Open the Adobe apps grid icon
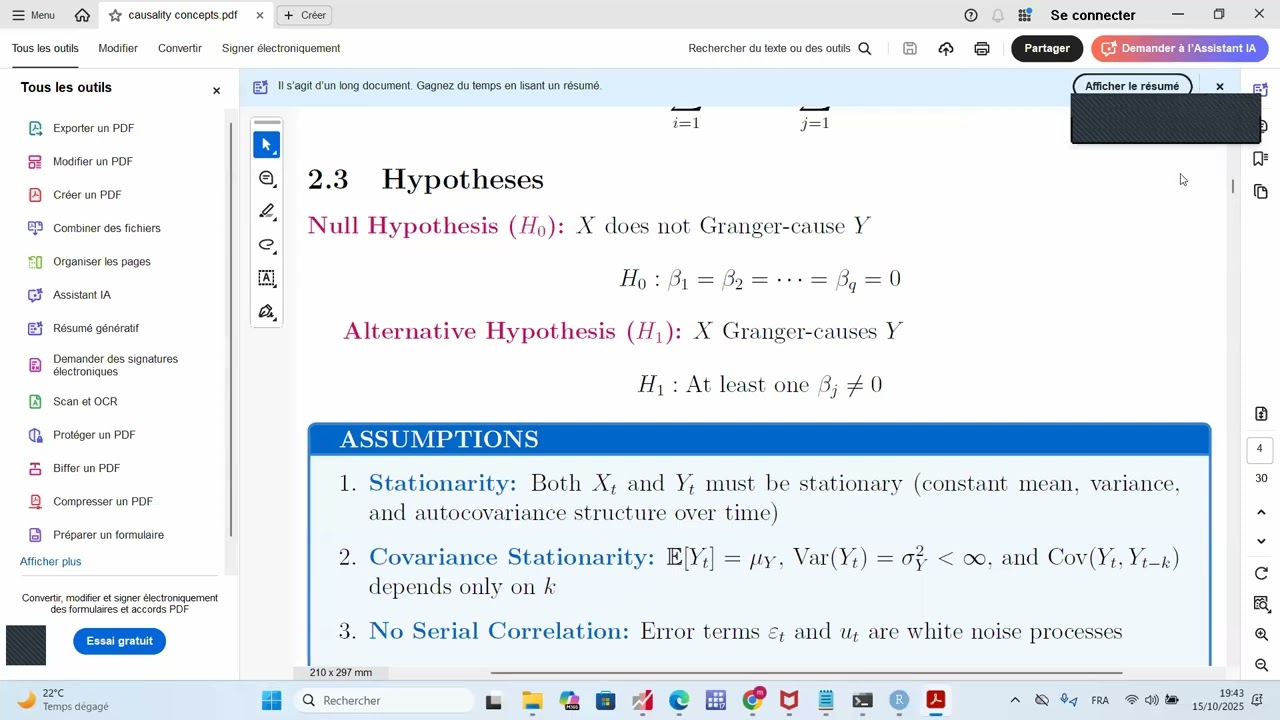The width and height of the screenshot is (1280, 720). (1025, 15)
